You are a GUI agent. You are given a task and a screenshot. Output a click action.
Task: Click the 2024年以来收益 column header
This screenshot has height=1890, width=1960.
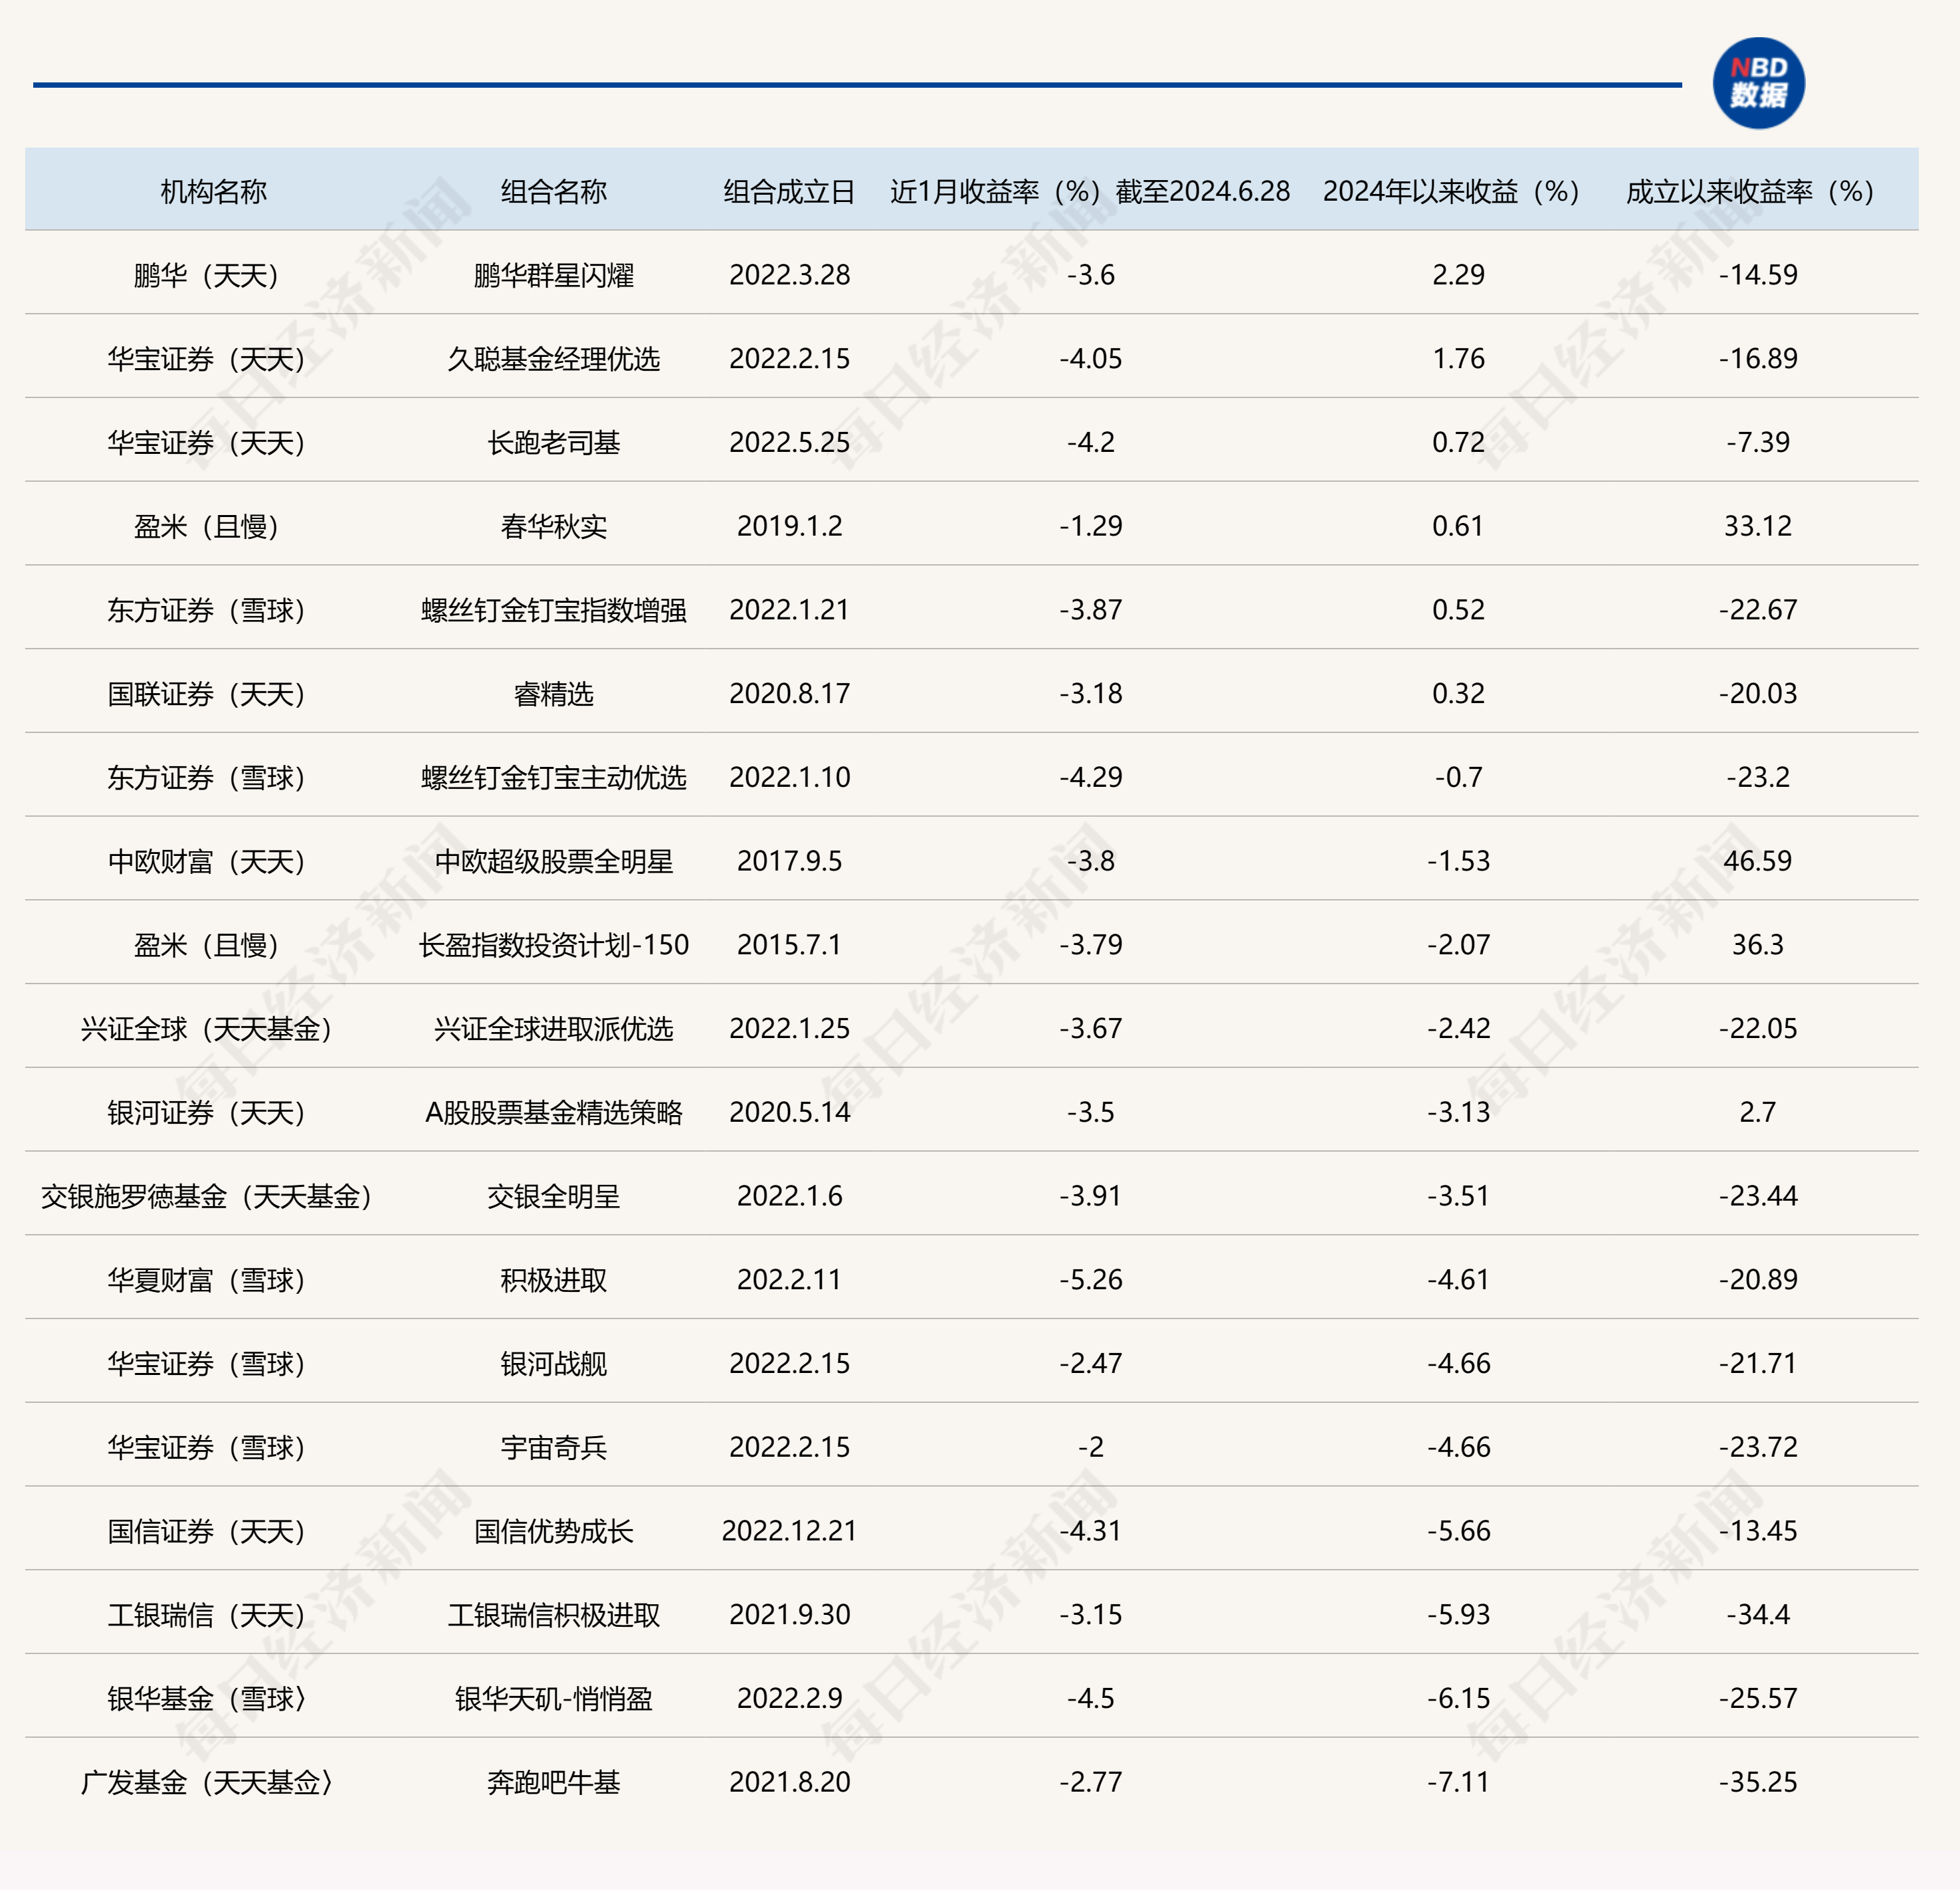coord(1452,191)
